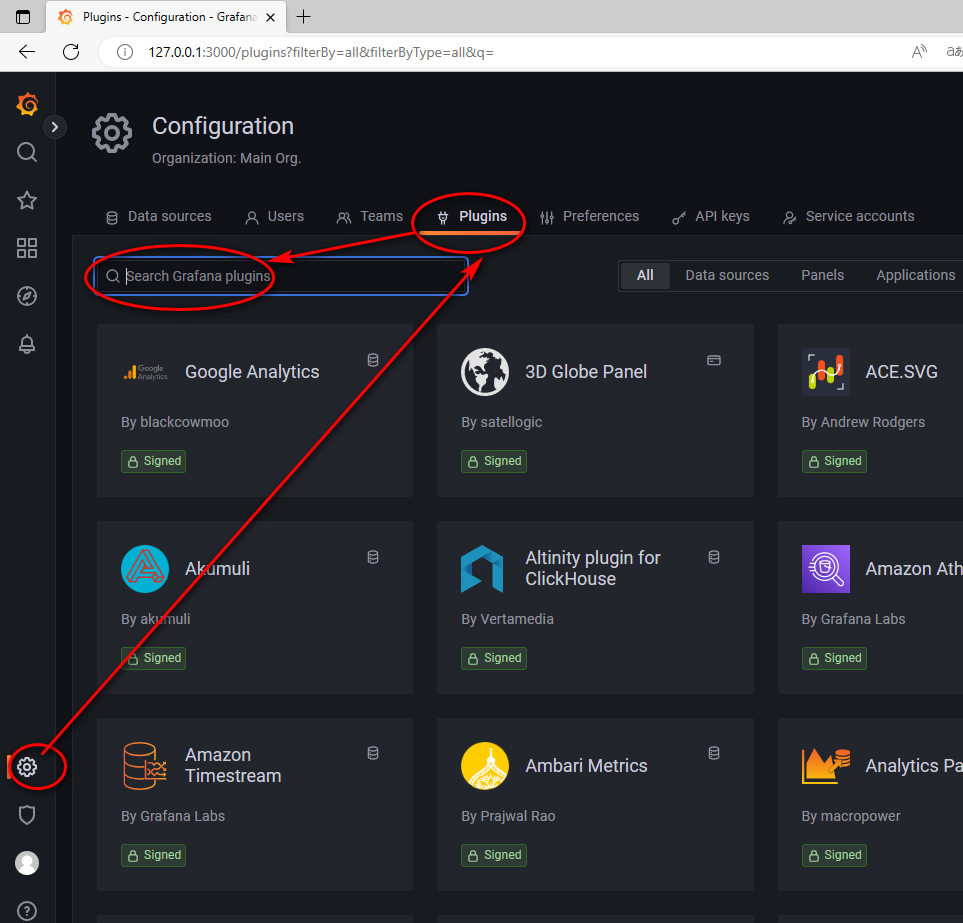Click "By Prajwal Rao" author text
This screenshot has width=963, height=923.
[509, 816]
